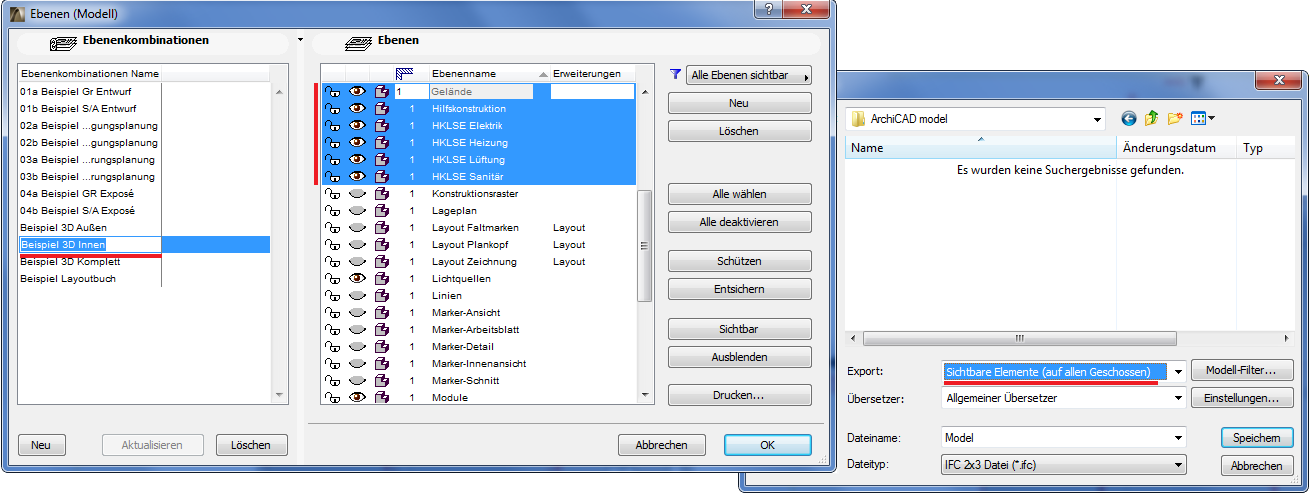The image size is (1309, 493).
Task: Click the layer list scrollbar down arrow
Action: click(644, 397)
